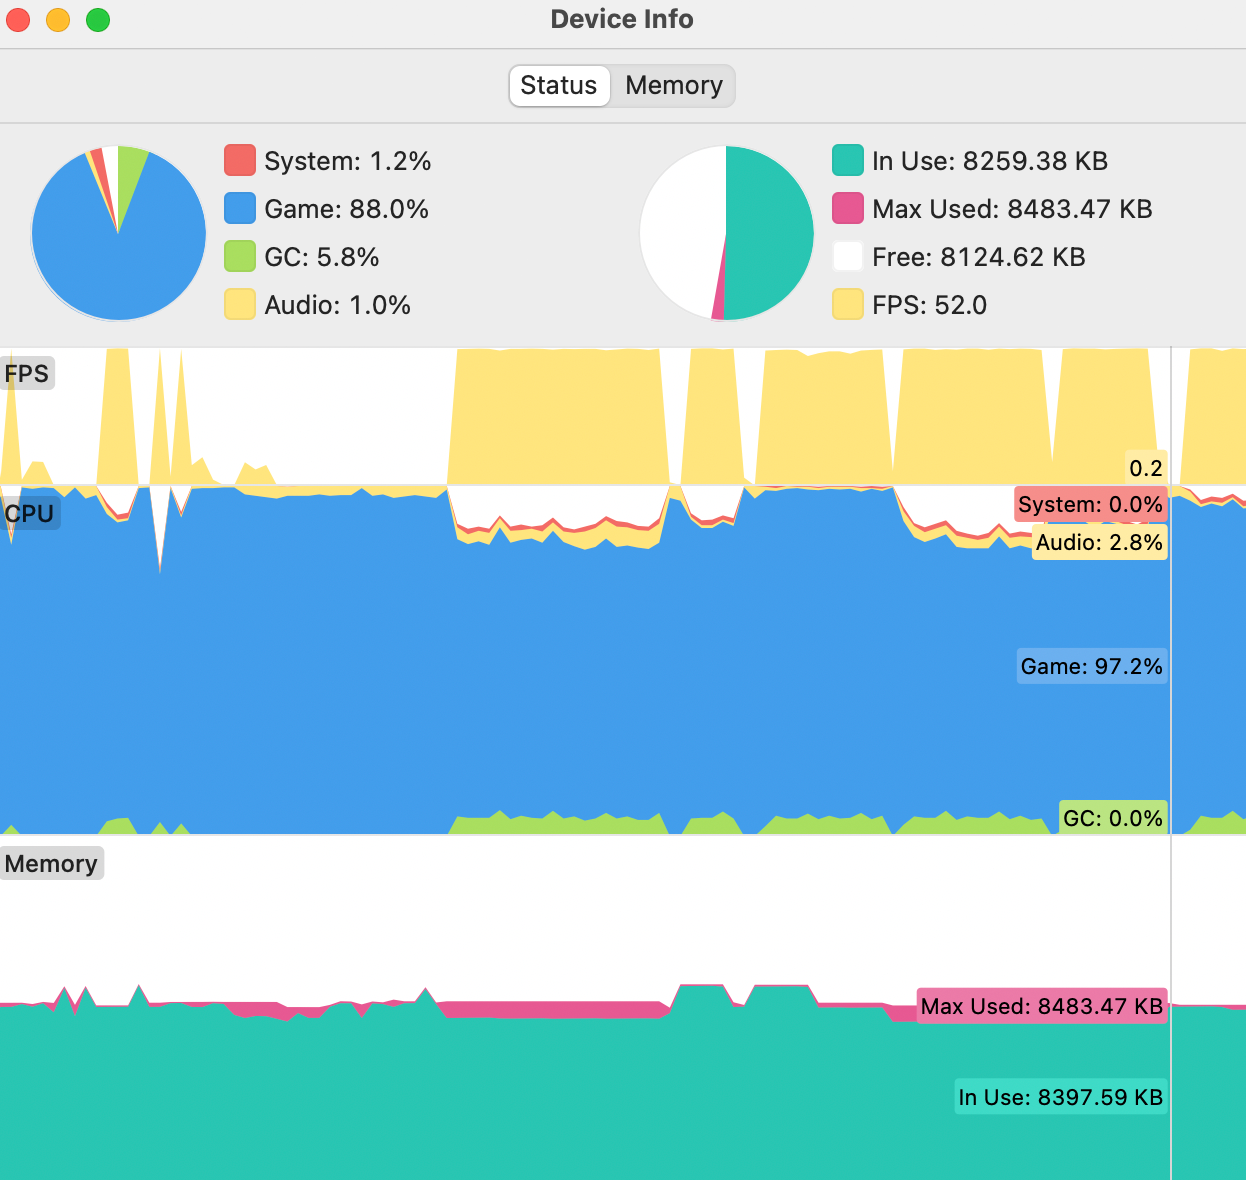Viewport: 1246px width, 1180px height.
Task: Click the 'Game: 88.0%' legend text
Action: (x=346, y=209)
